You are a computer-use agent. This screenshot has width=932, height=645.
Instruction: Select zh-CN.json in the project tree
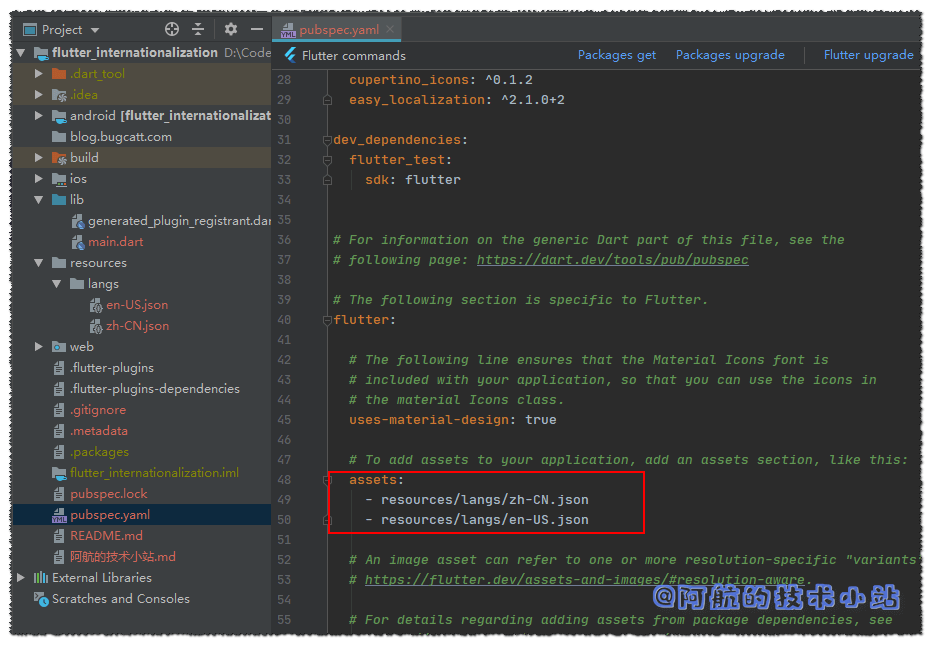click(137, 326)
